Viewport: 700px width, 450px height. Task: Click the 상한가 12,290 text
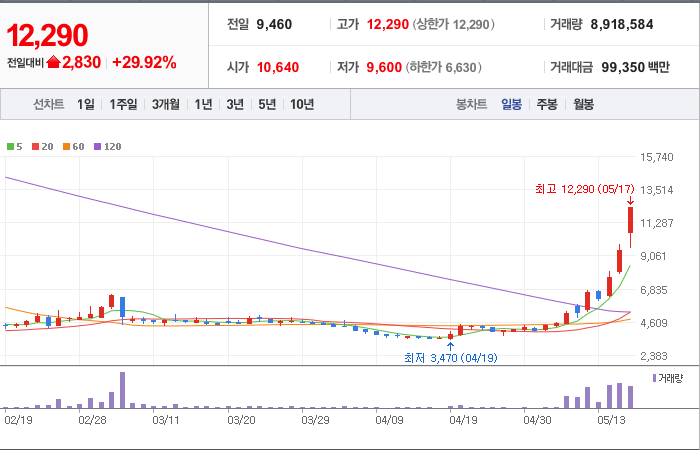point(454,24)
